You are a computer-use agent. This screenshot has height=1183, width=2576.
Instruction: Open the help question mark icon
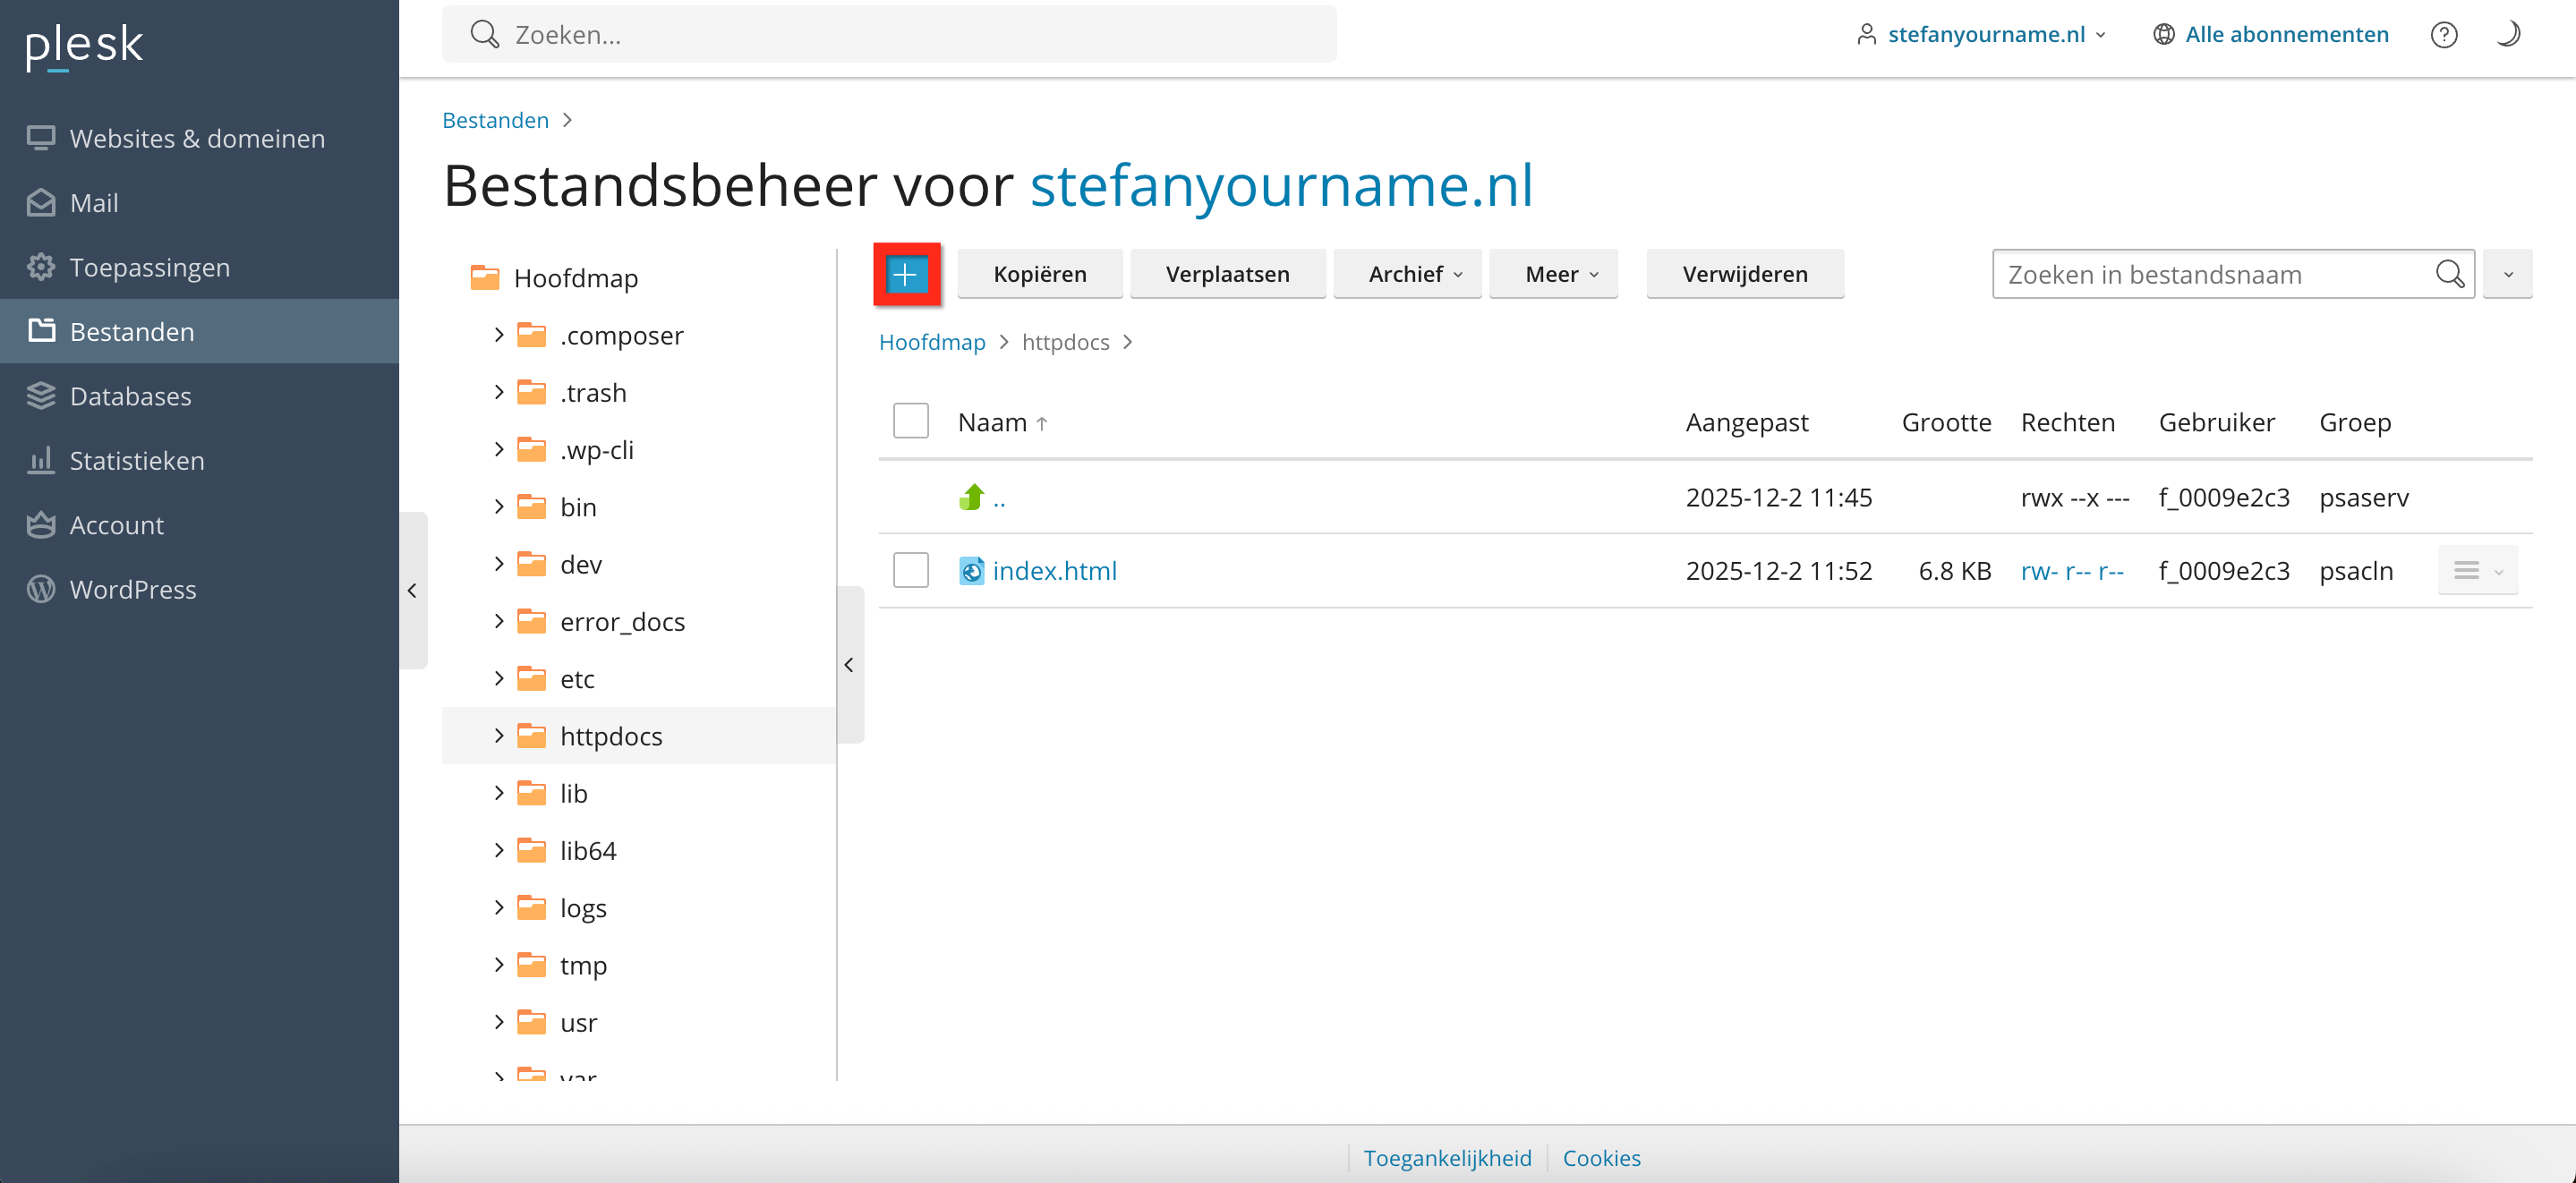(x=2443, y=35)
